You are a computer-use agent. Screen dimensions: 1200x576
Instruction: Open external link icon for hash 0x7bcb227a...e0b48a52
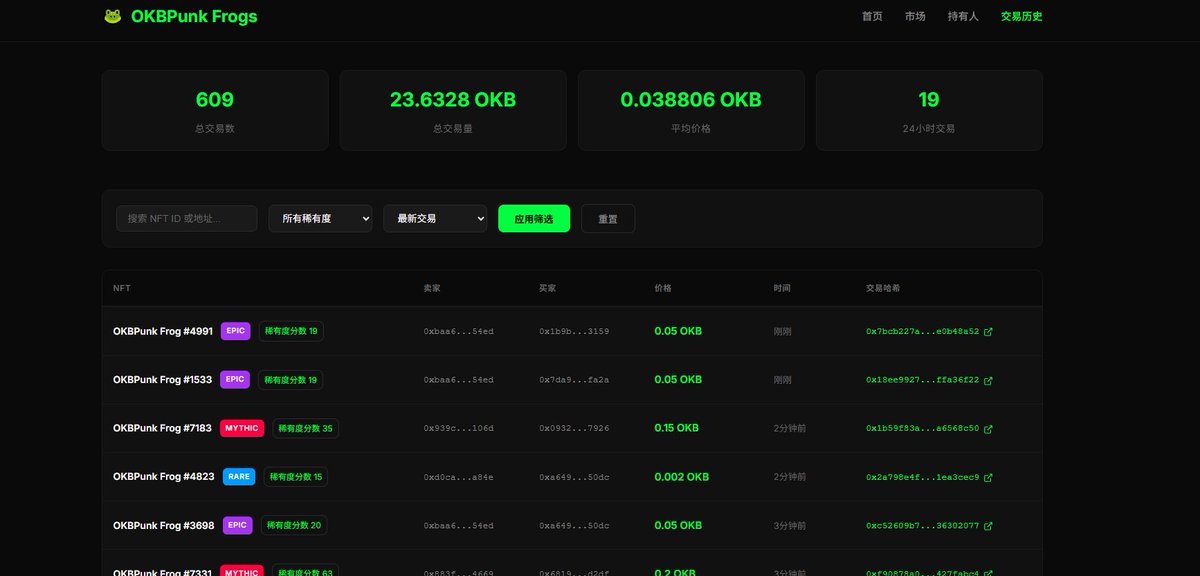(989, 331)
